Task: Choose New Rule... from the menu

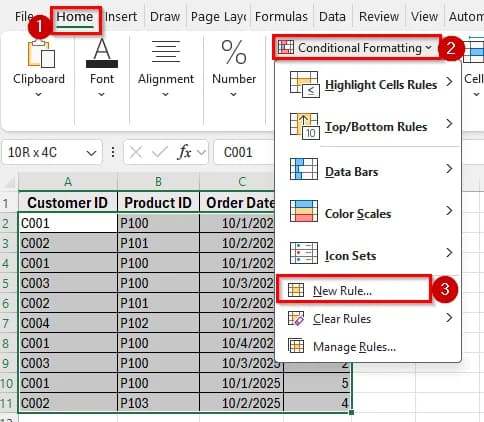Action: click(x=354, y=290)
